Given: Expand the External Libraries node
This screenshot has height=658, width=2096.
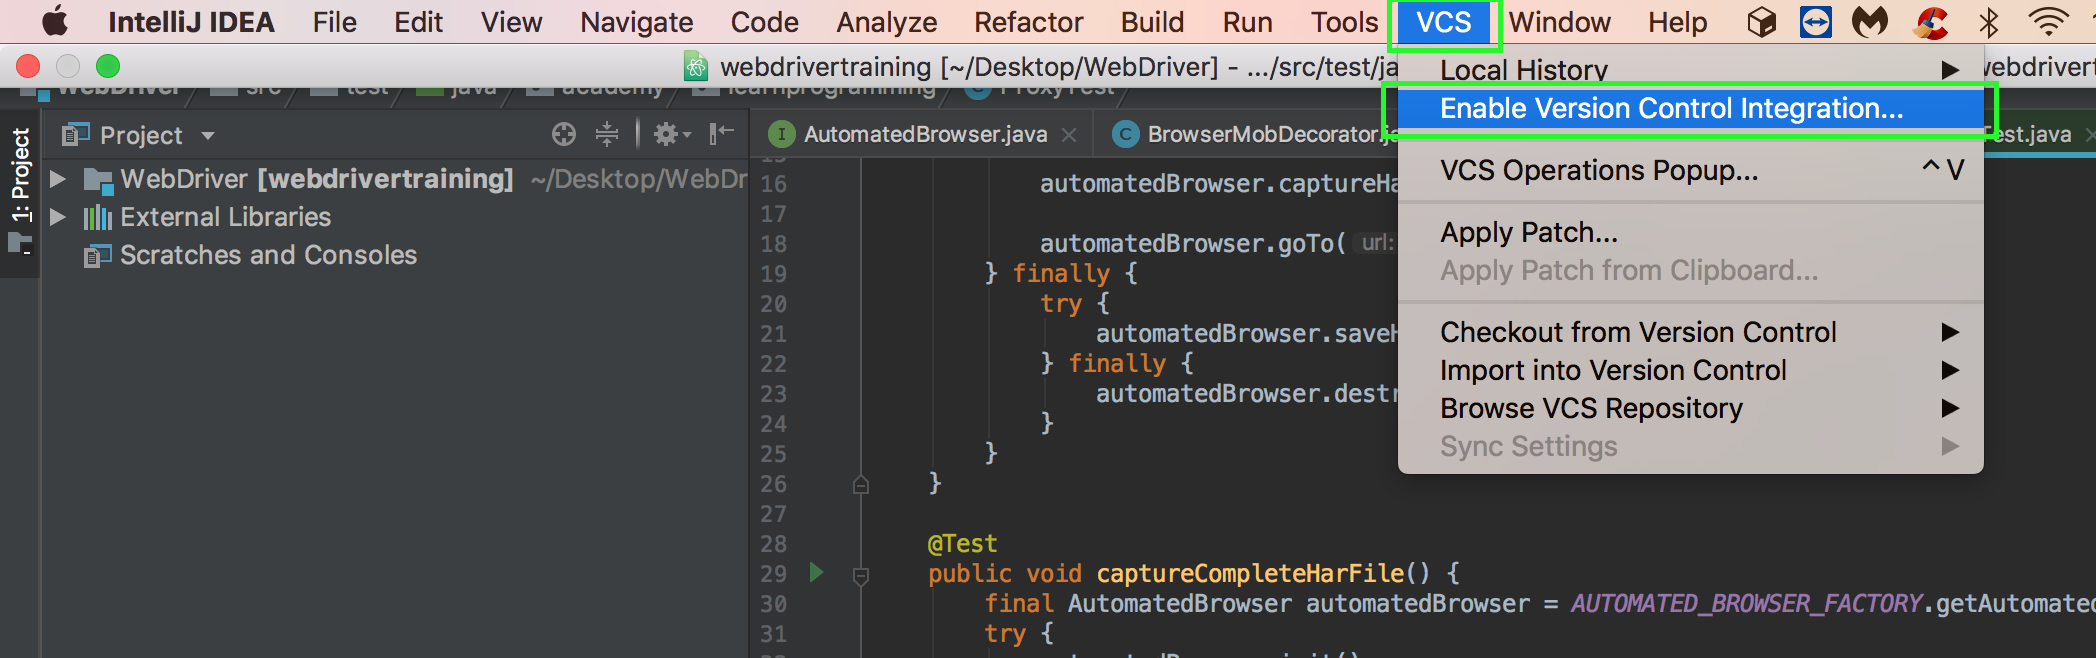Looking at the screenshot, I should click(58, 217).
